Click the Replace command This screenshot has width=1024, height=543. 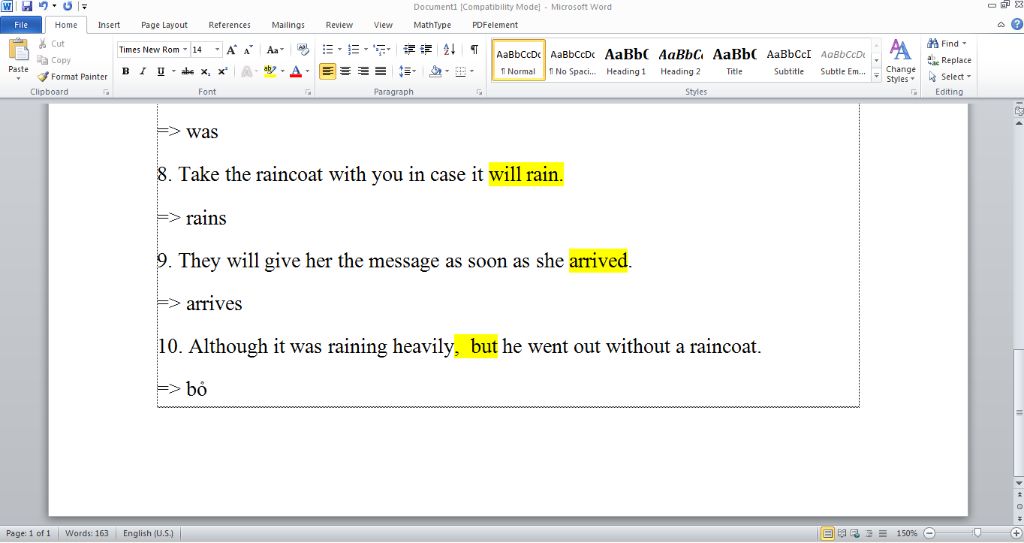[x=950, y=60]
